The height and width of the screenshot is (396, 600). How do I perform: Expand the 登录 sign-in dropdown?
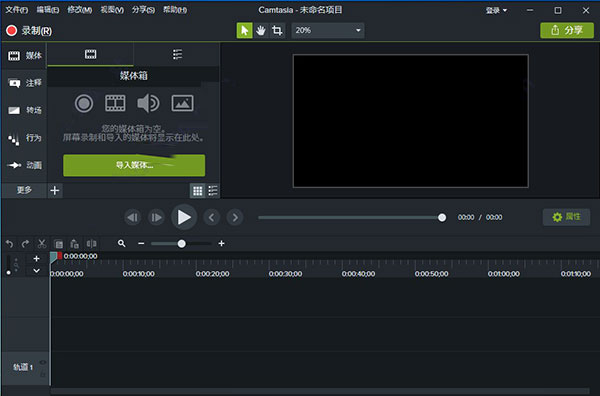coord(496,10)
